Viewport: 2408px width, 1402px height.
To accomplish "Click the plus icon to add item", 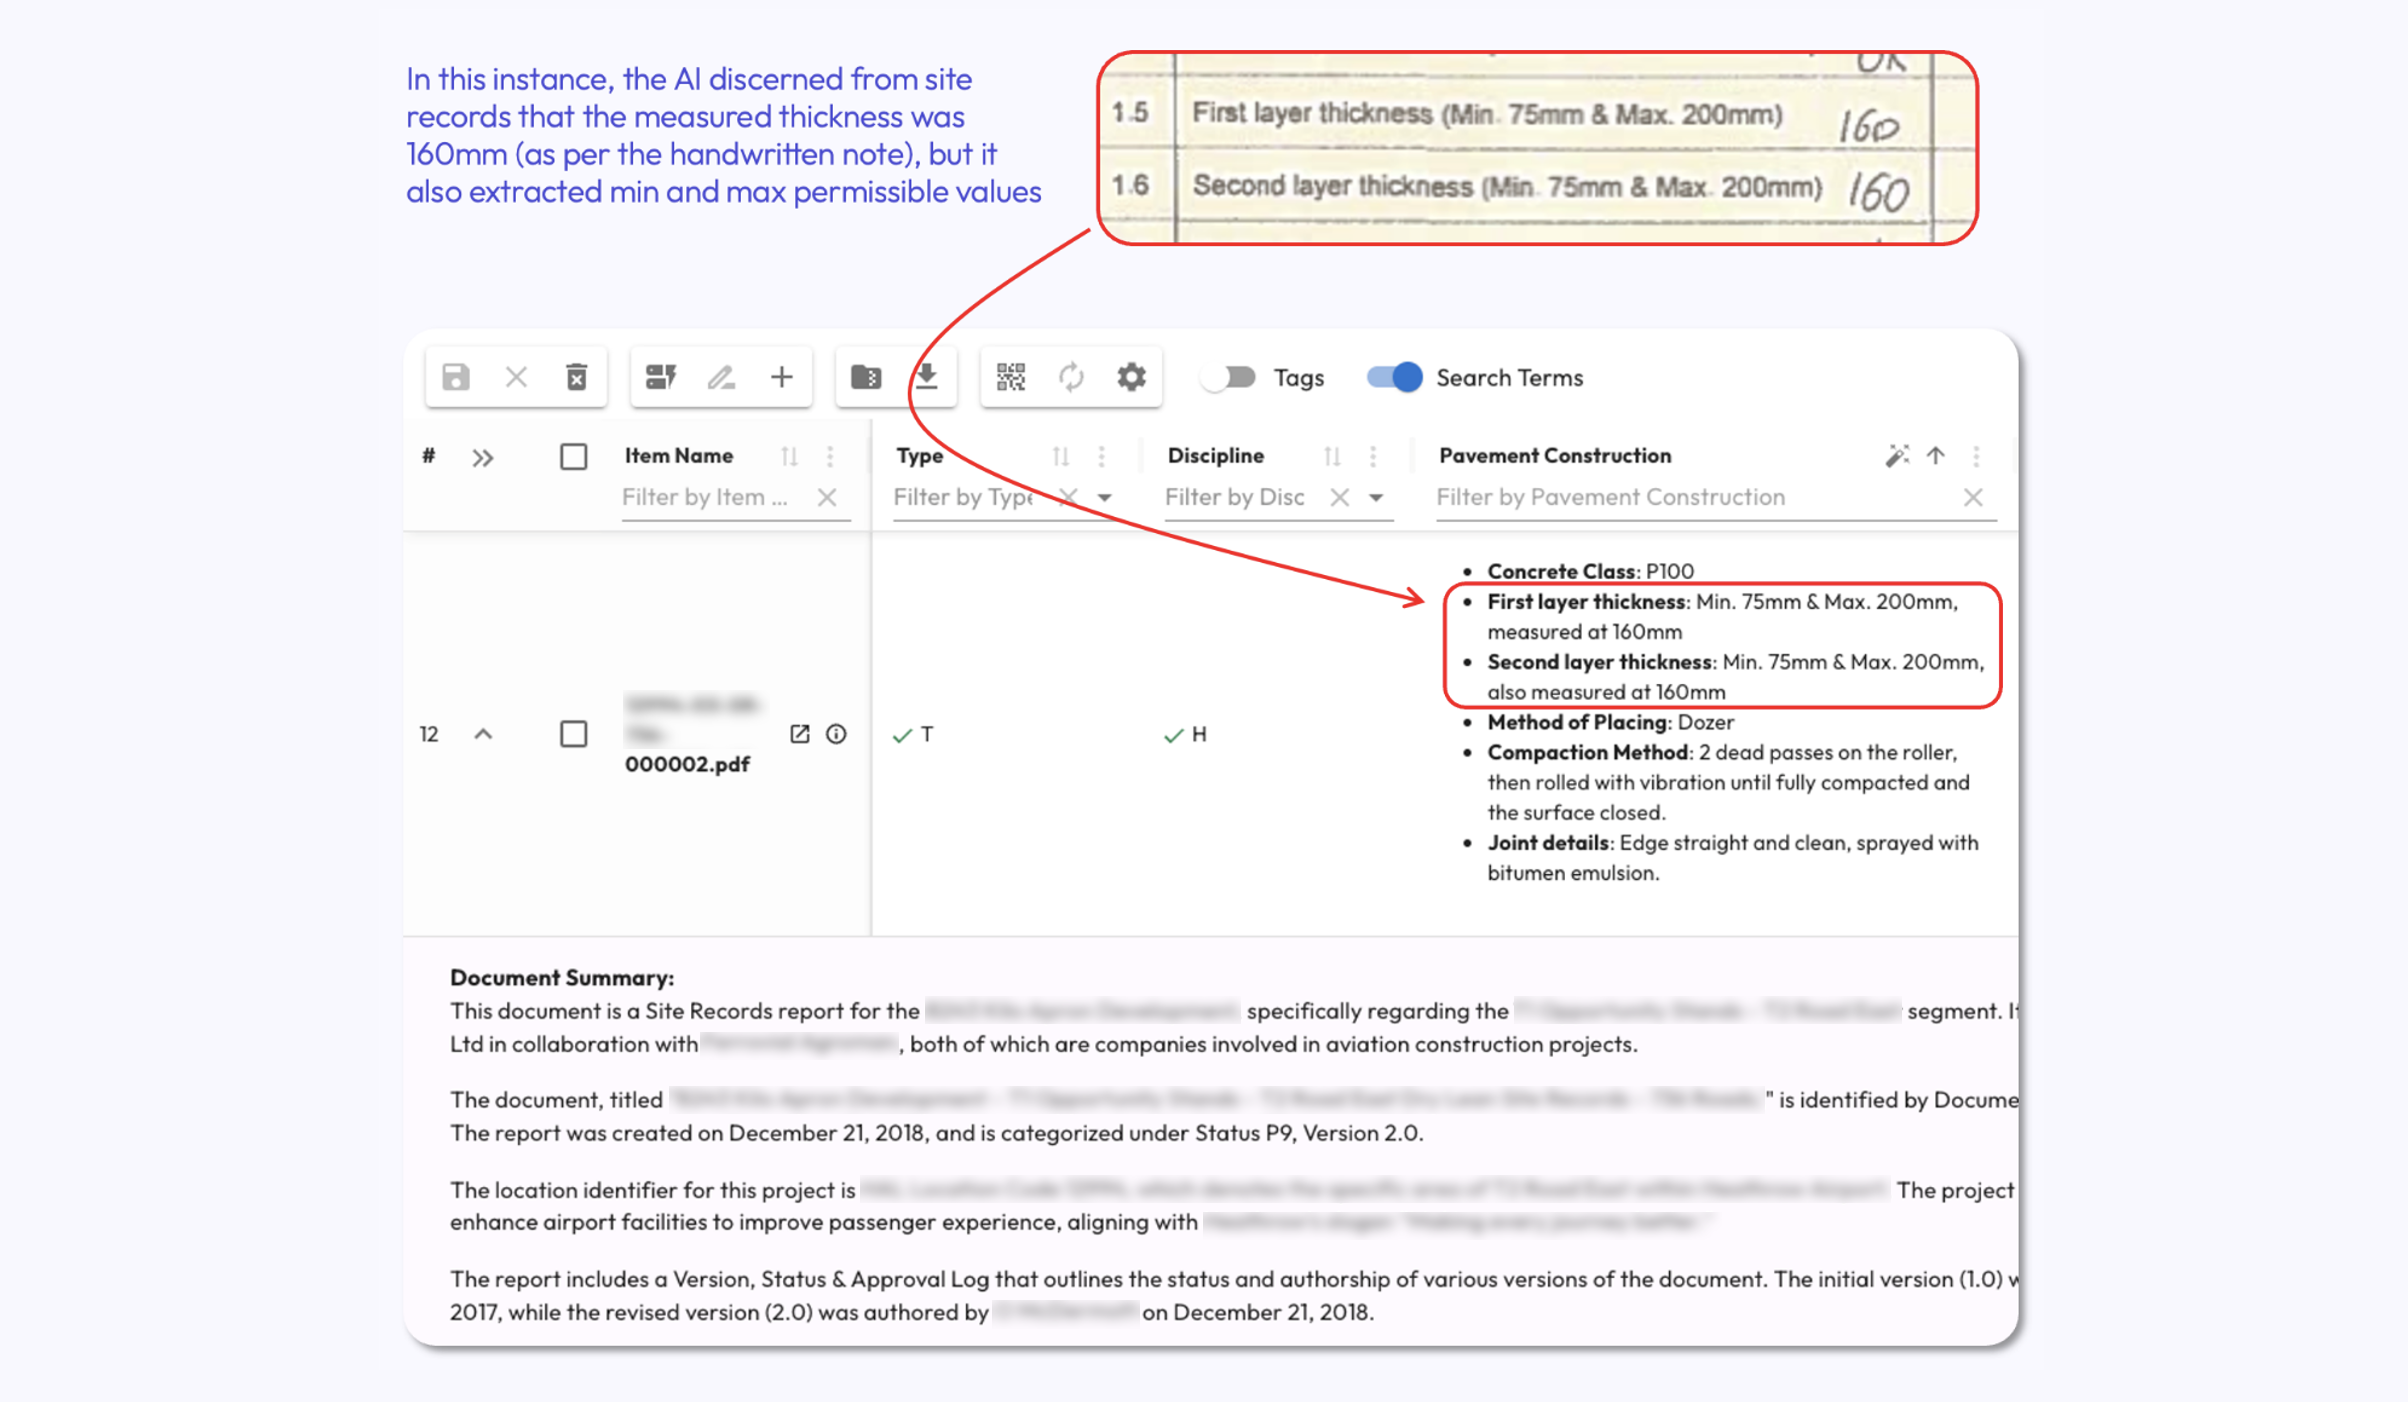I will pos(781,377).
